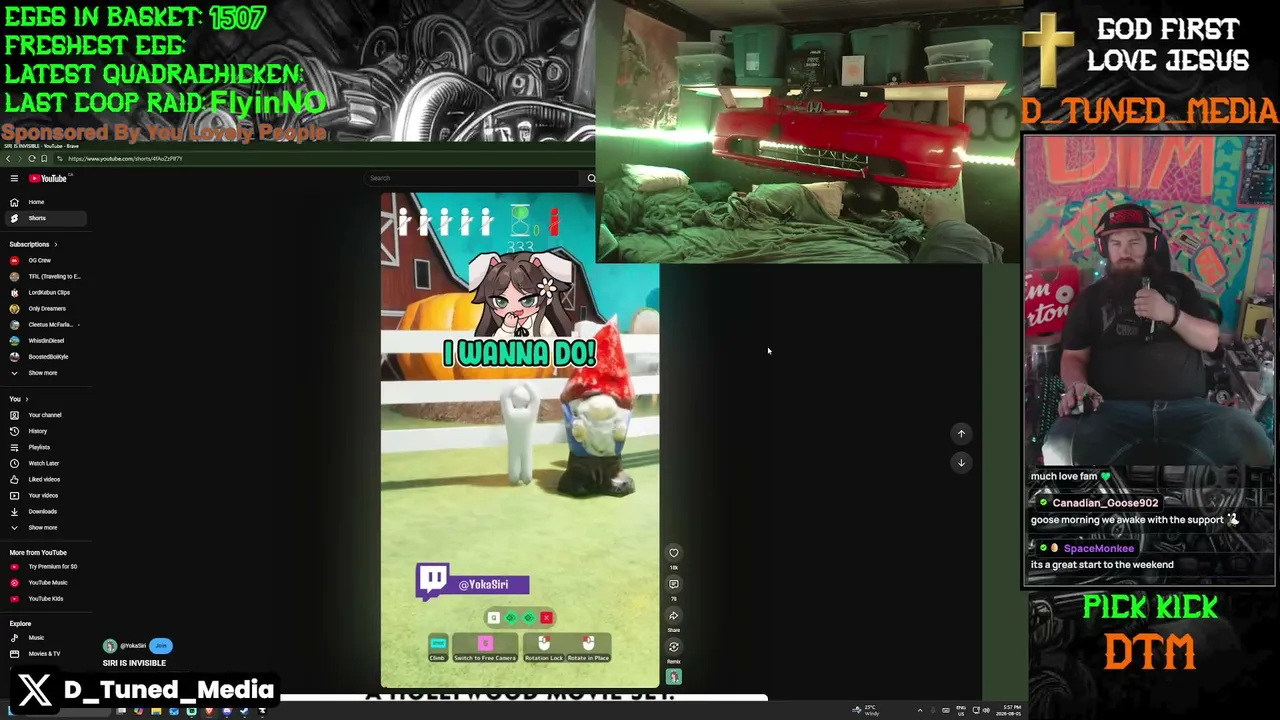Click the Short title SIRI IS INVISIBLE
This screenshot has width=1280, height=720.
click(x=134, y=663)
